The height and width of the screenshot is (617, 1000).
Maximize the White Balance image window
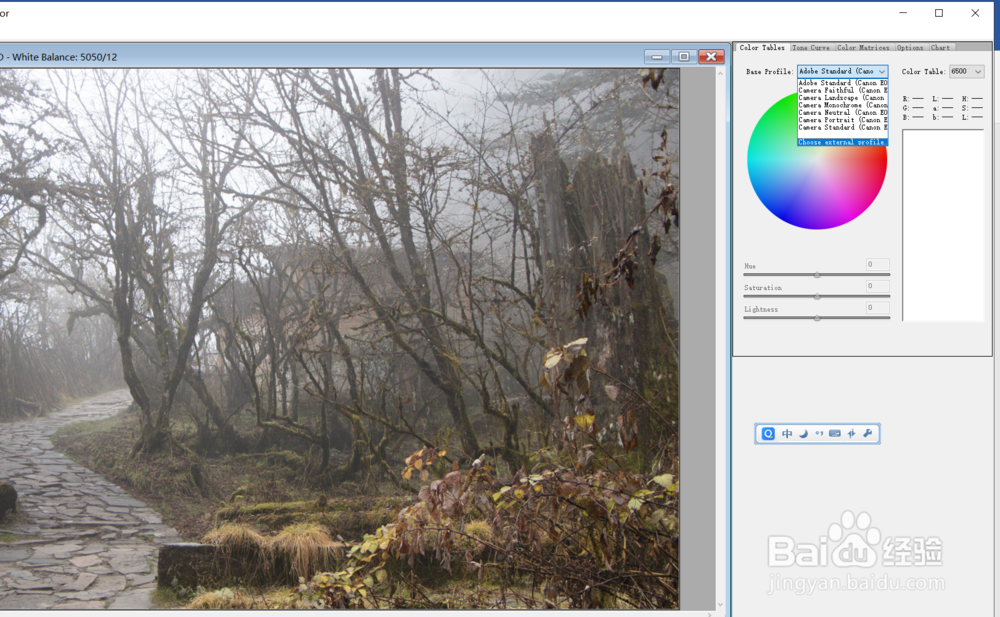[x=684, y=57]
